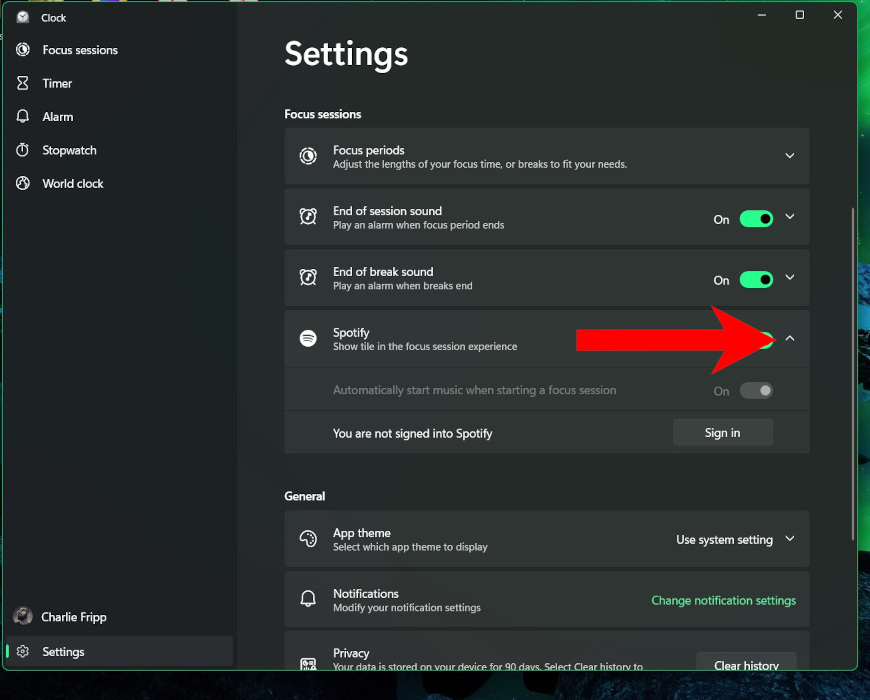870x700 pixels.
Task: Click the Stopwatch icon in sidebar
Action: (22, 150)
